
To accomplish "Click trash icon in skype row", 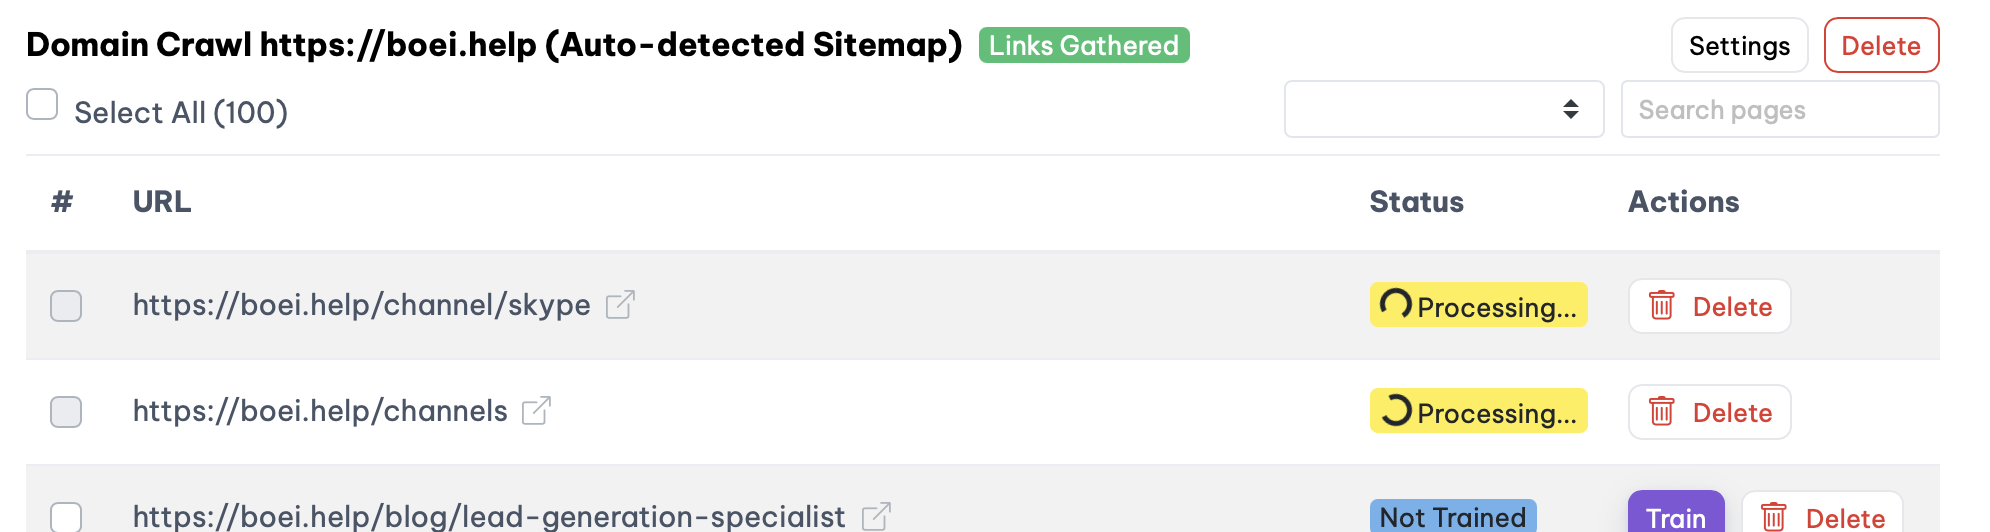I will pos(1662,306).
